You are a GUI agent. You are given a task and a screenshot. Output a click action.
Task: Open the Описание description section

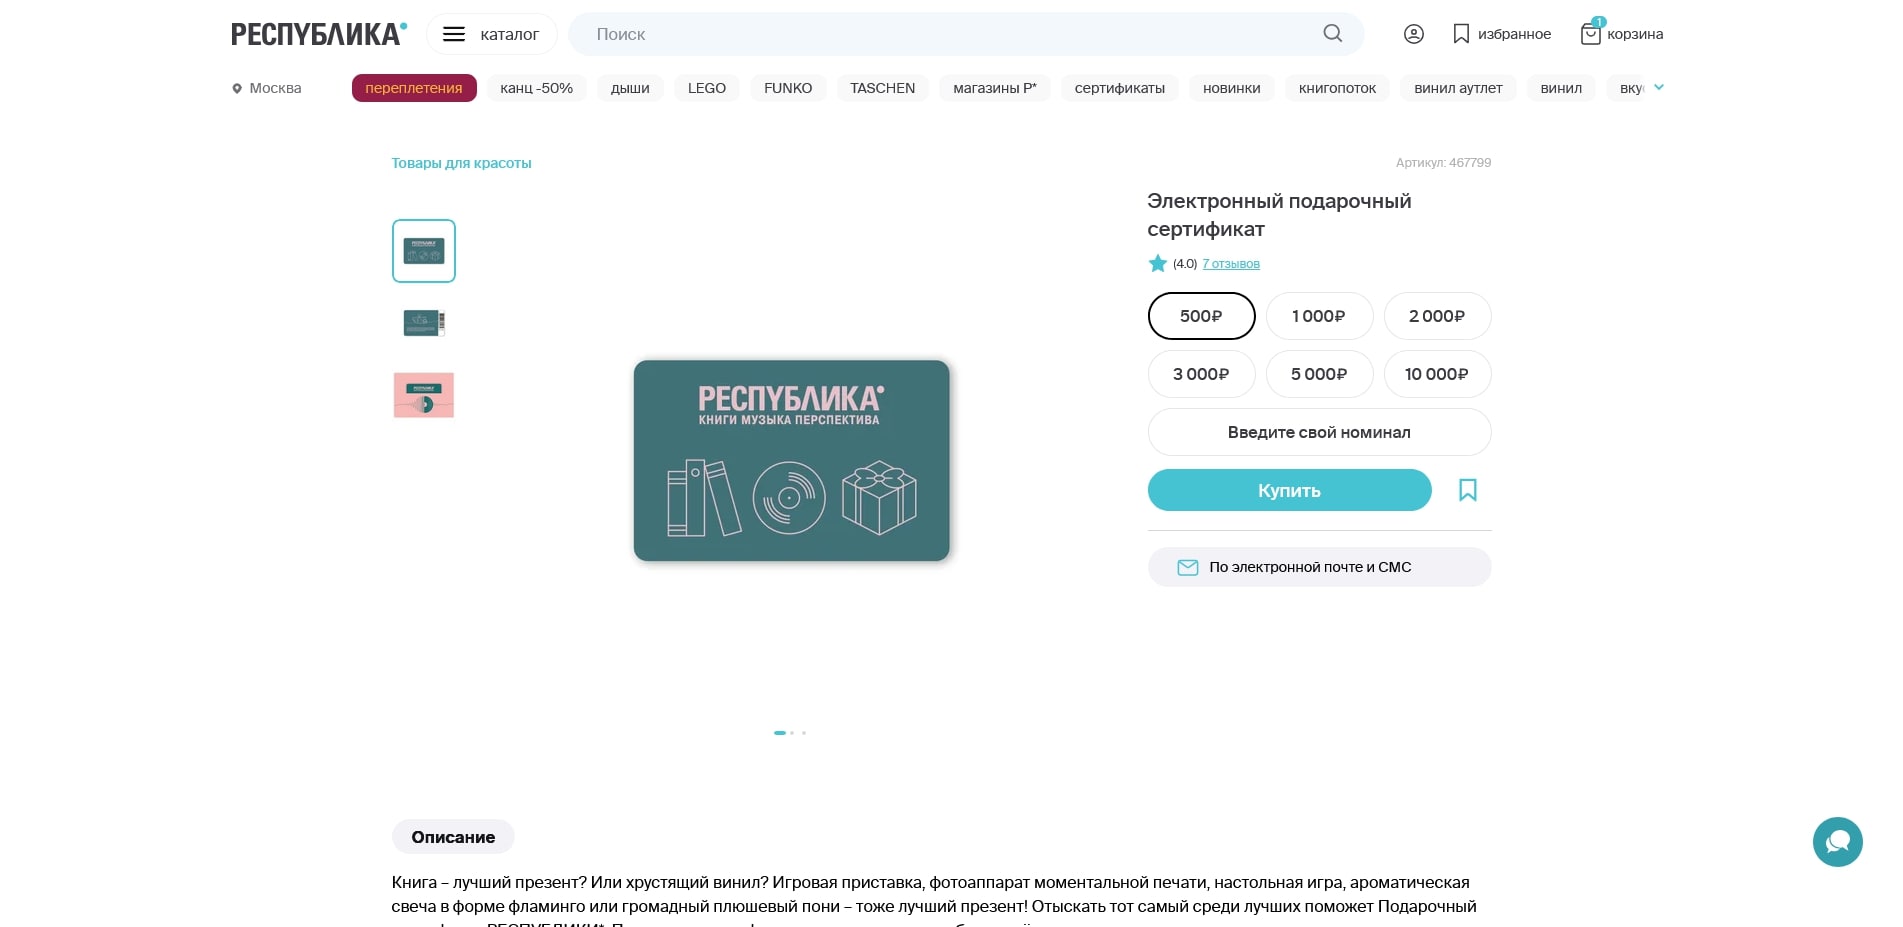coord(453,837)
